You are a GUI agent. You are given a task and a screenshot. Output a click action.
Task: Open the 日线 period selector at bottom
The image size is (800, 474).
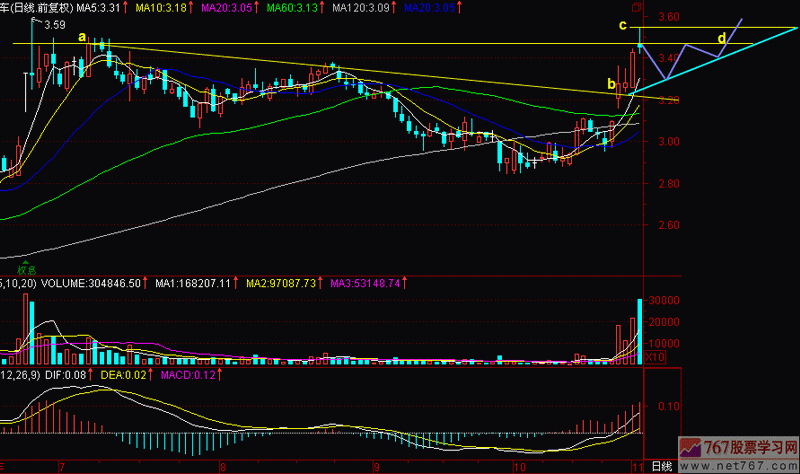(662, 467)
